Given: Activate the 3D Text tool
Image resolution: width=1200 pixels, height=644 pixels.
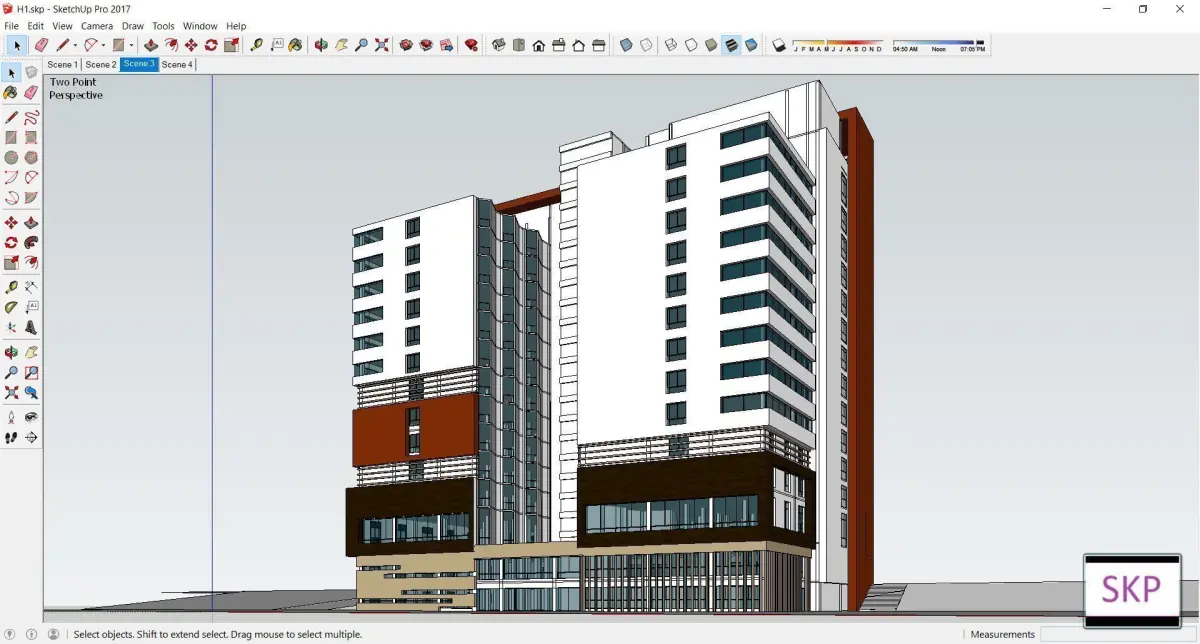Looking at the screenshot, I should click(31, 327).
